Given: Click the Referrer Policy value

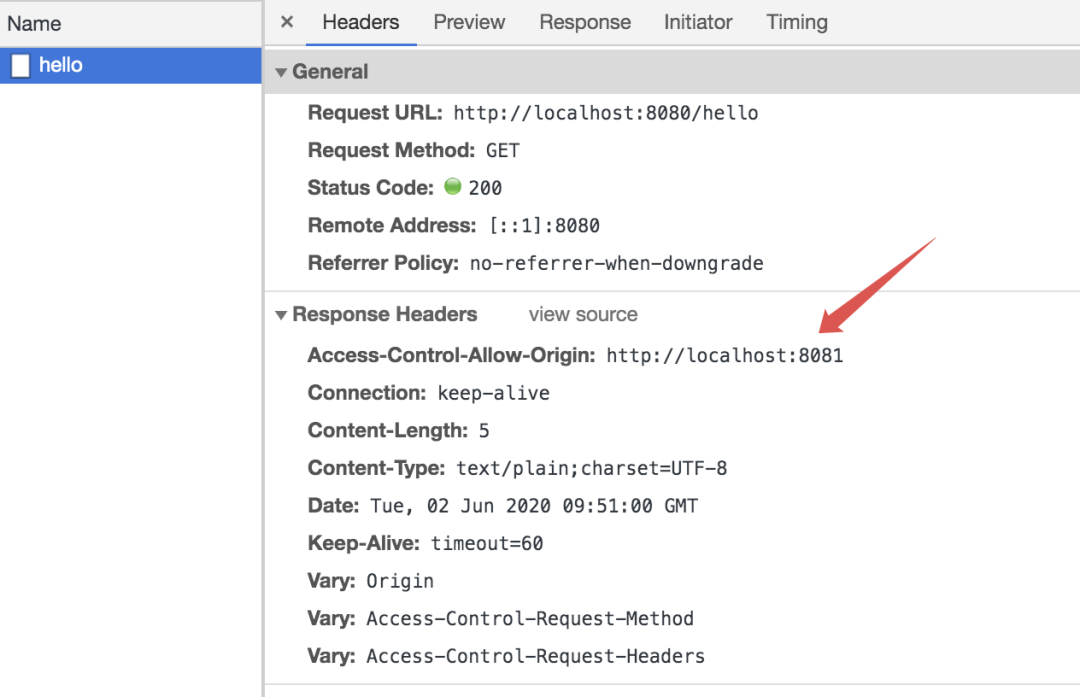Looking at the screenshot, I should point(616,263).
